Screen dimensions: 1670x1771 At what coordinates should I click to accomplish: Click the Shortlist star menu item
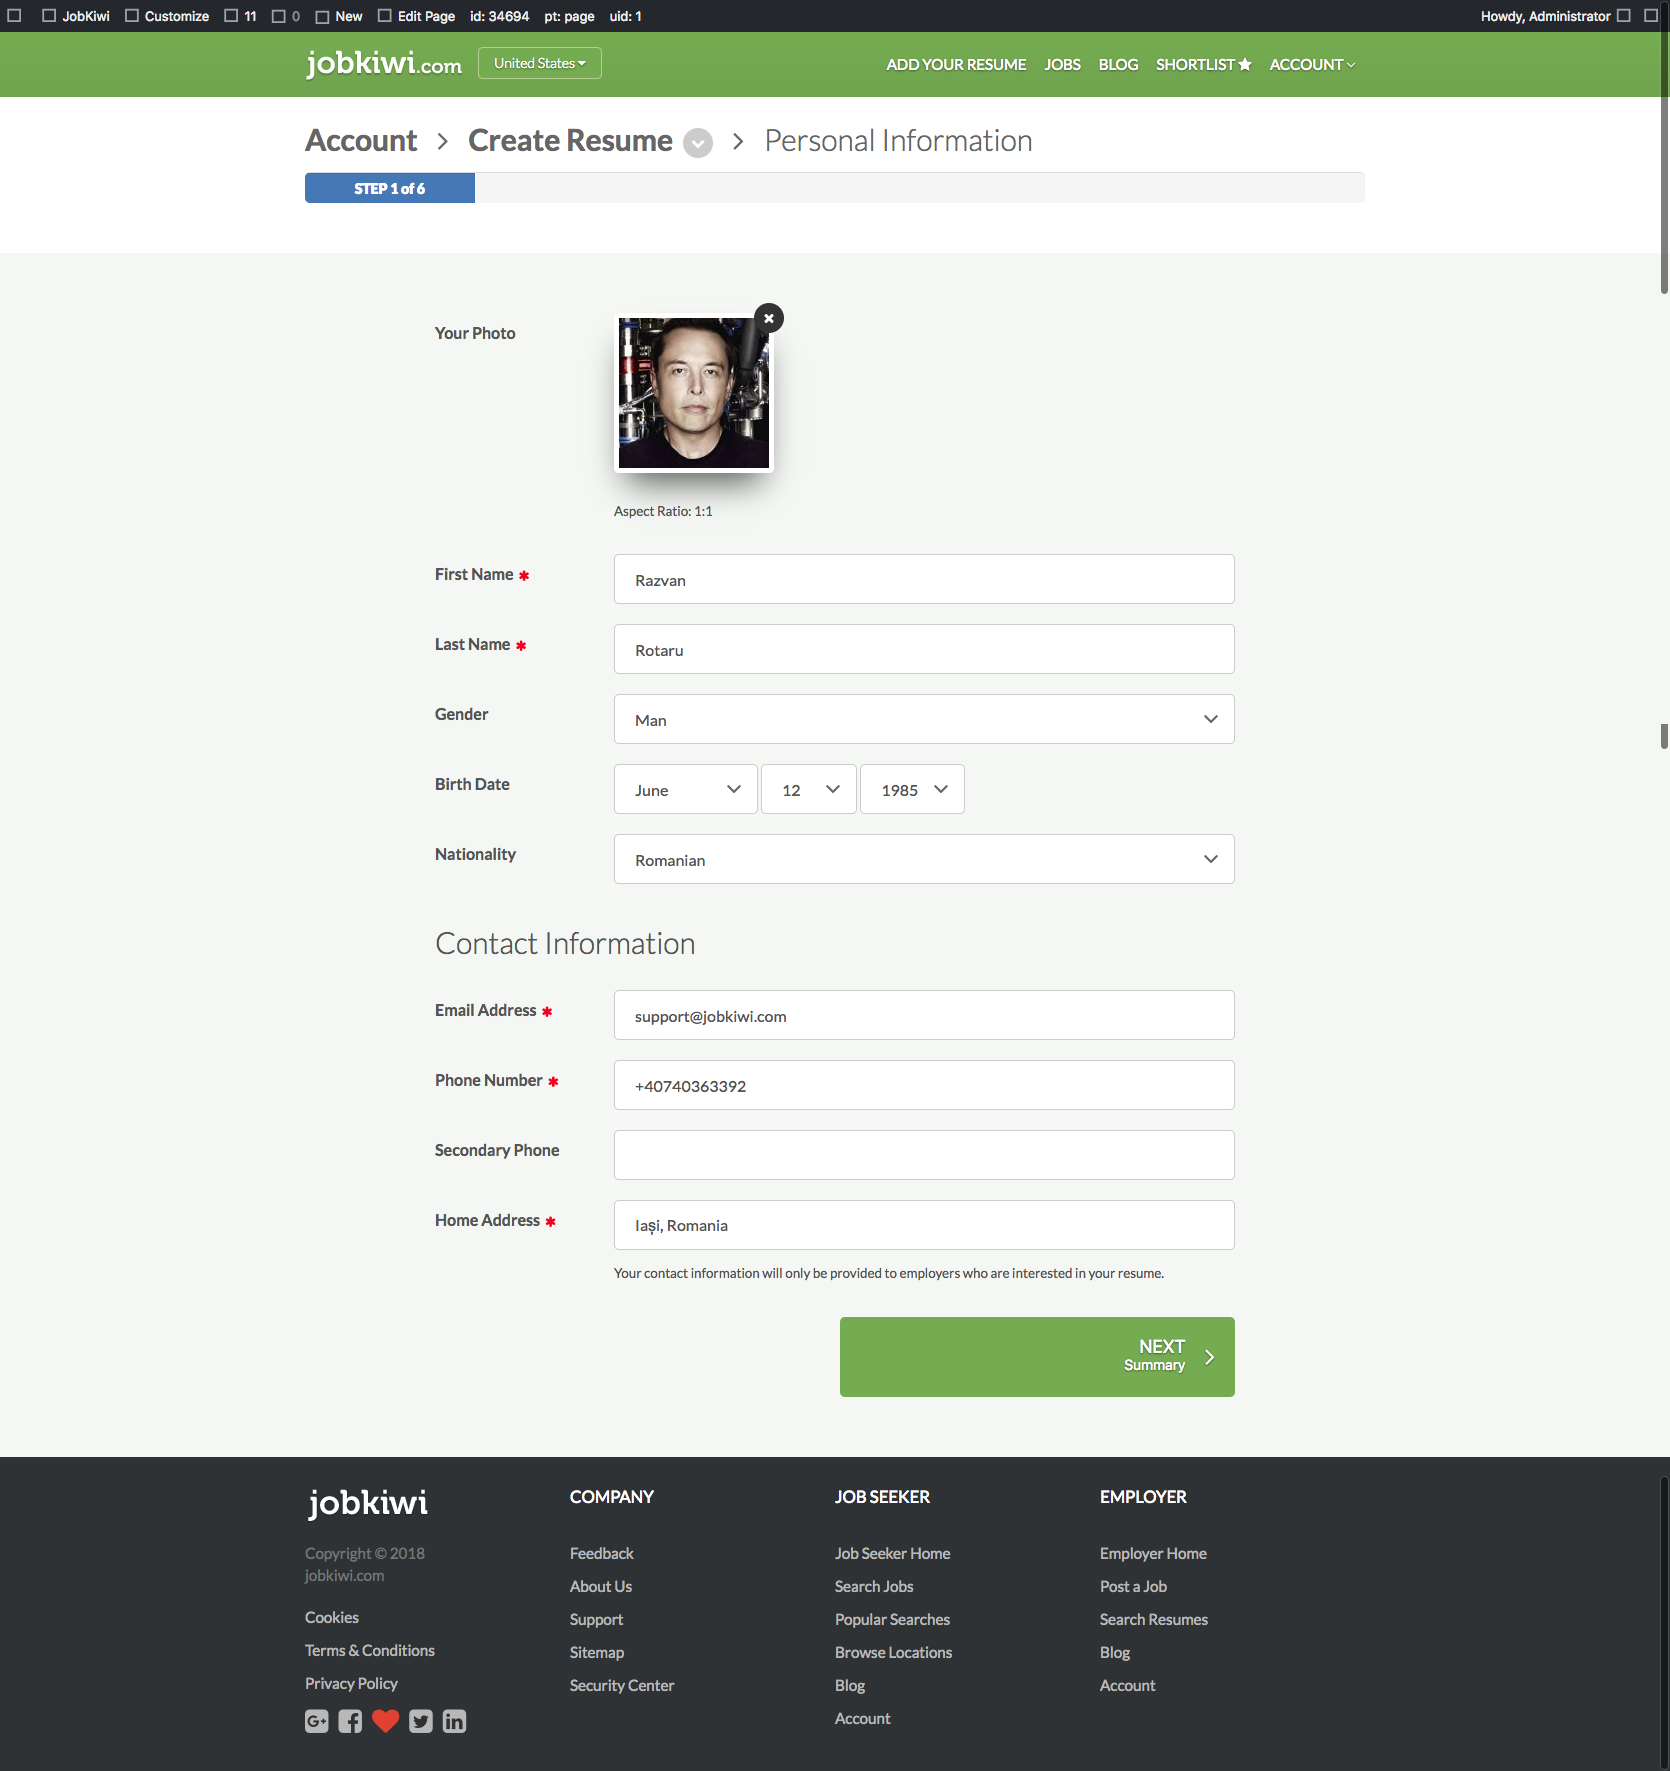(x=1203, y=64)
